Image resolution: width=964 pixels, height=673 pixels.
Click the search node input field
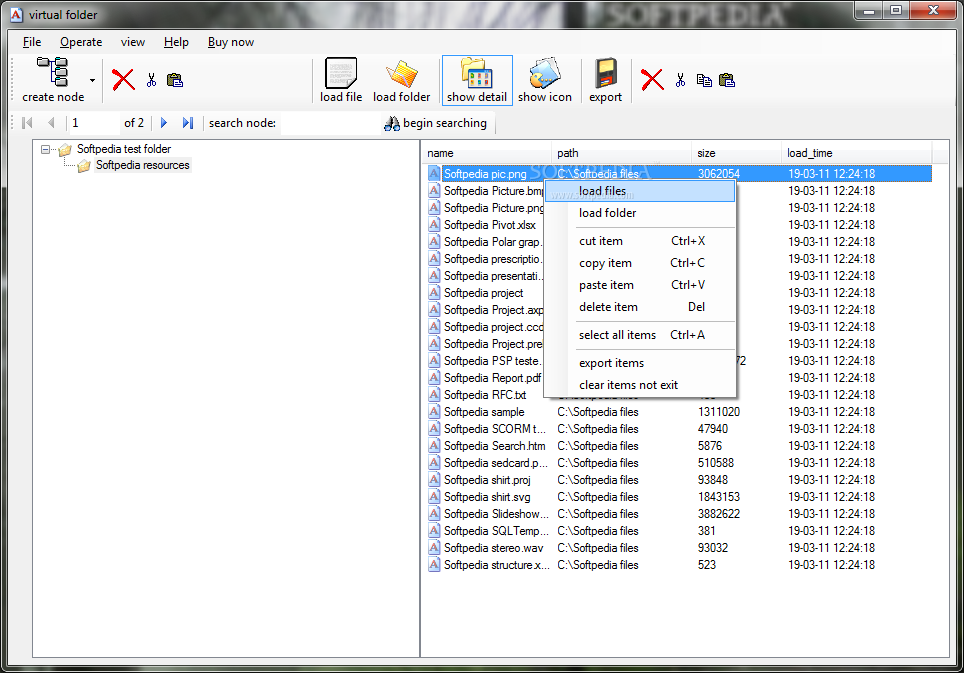click(x=330, y=123)
